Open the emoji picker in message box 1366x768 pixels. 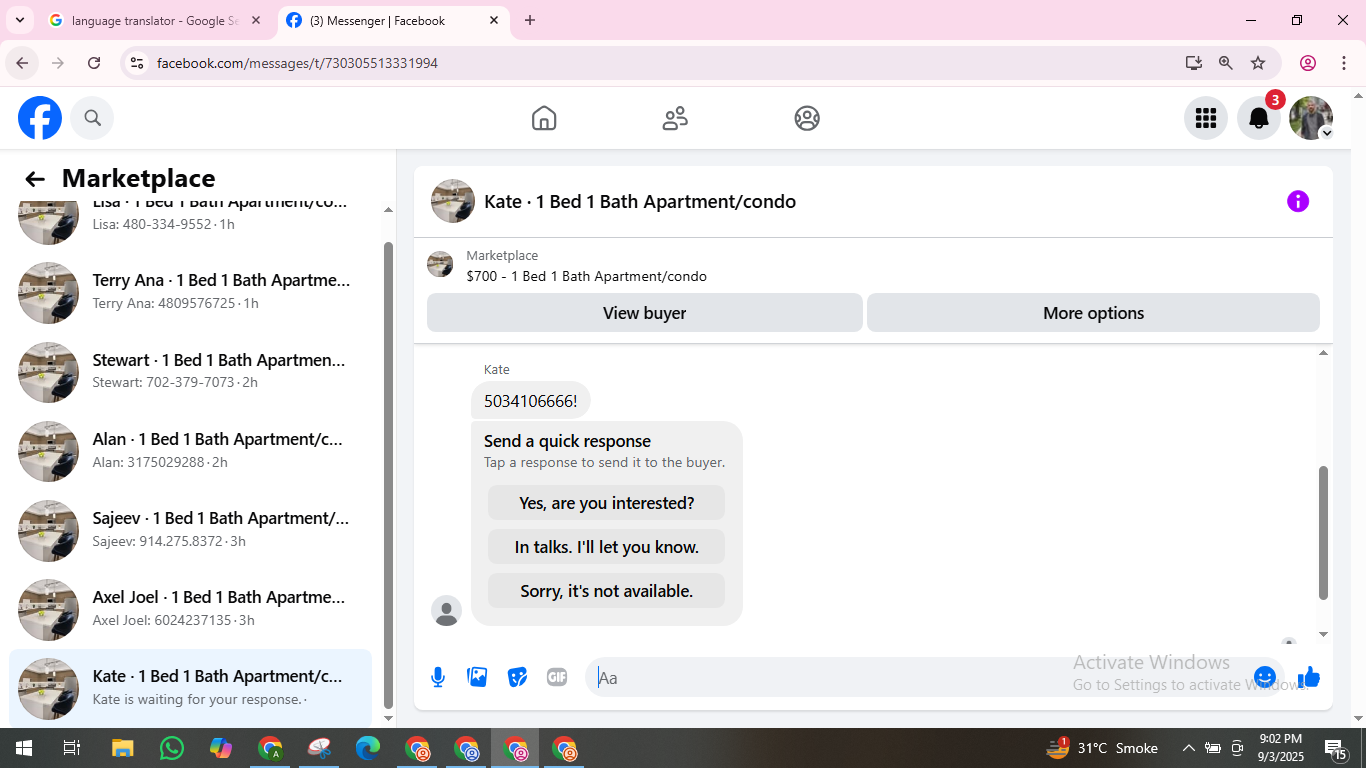pyautogui.click(x=1265, y=677)
